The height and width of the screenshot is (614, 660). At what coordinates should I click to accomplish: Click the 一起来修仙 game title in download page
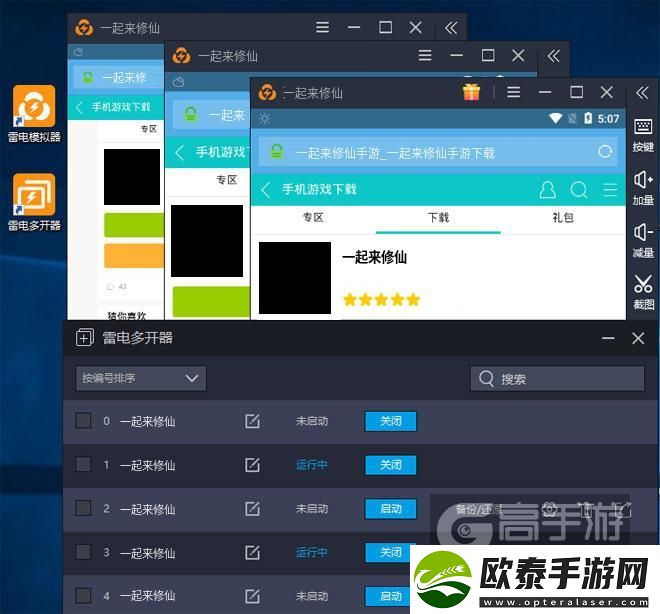click(375, 257)
